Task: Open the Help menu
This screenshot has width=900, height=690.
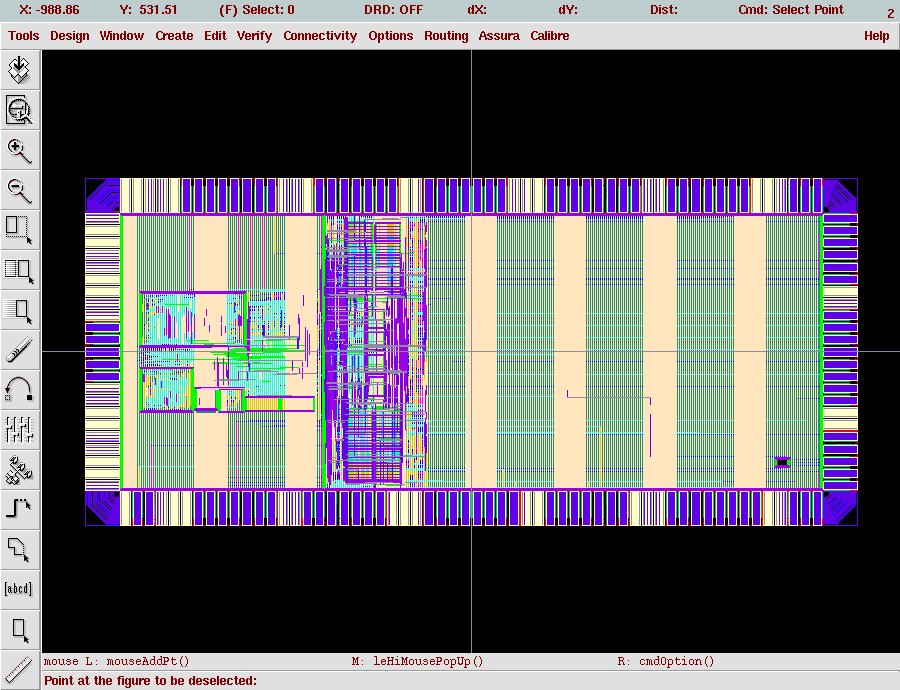Action: (876, 36)
